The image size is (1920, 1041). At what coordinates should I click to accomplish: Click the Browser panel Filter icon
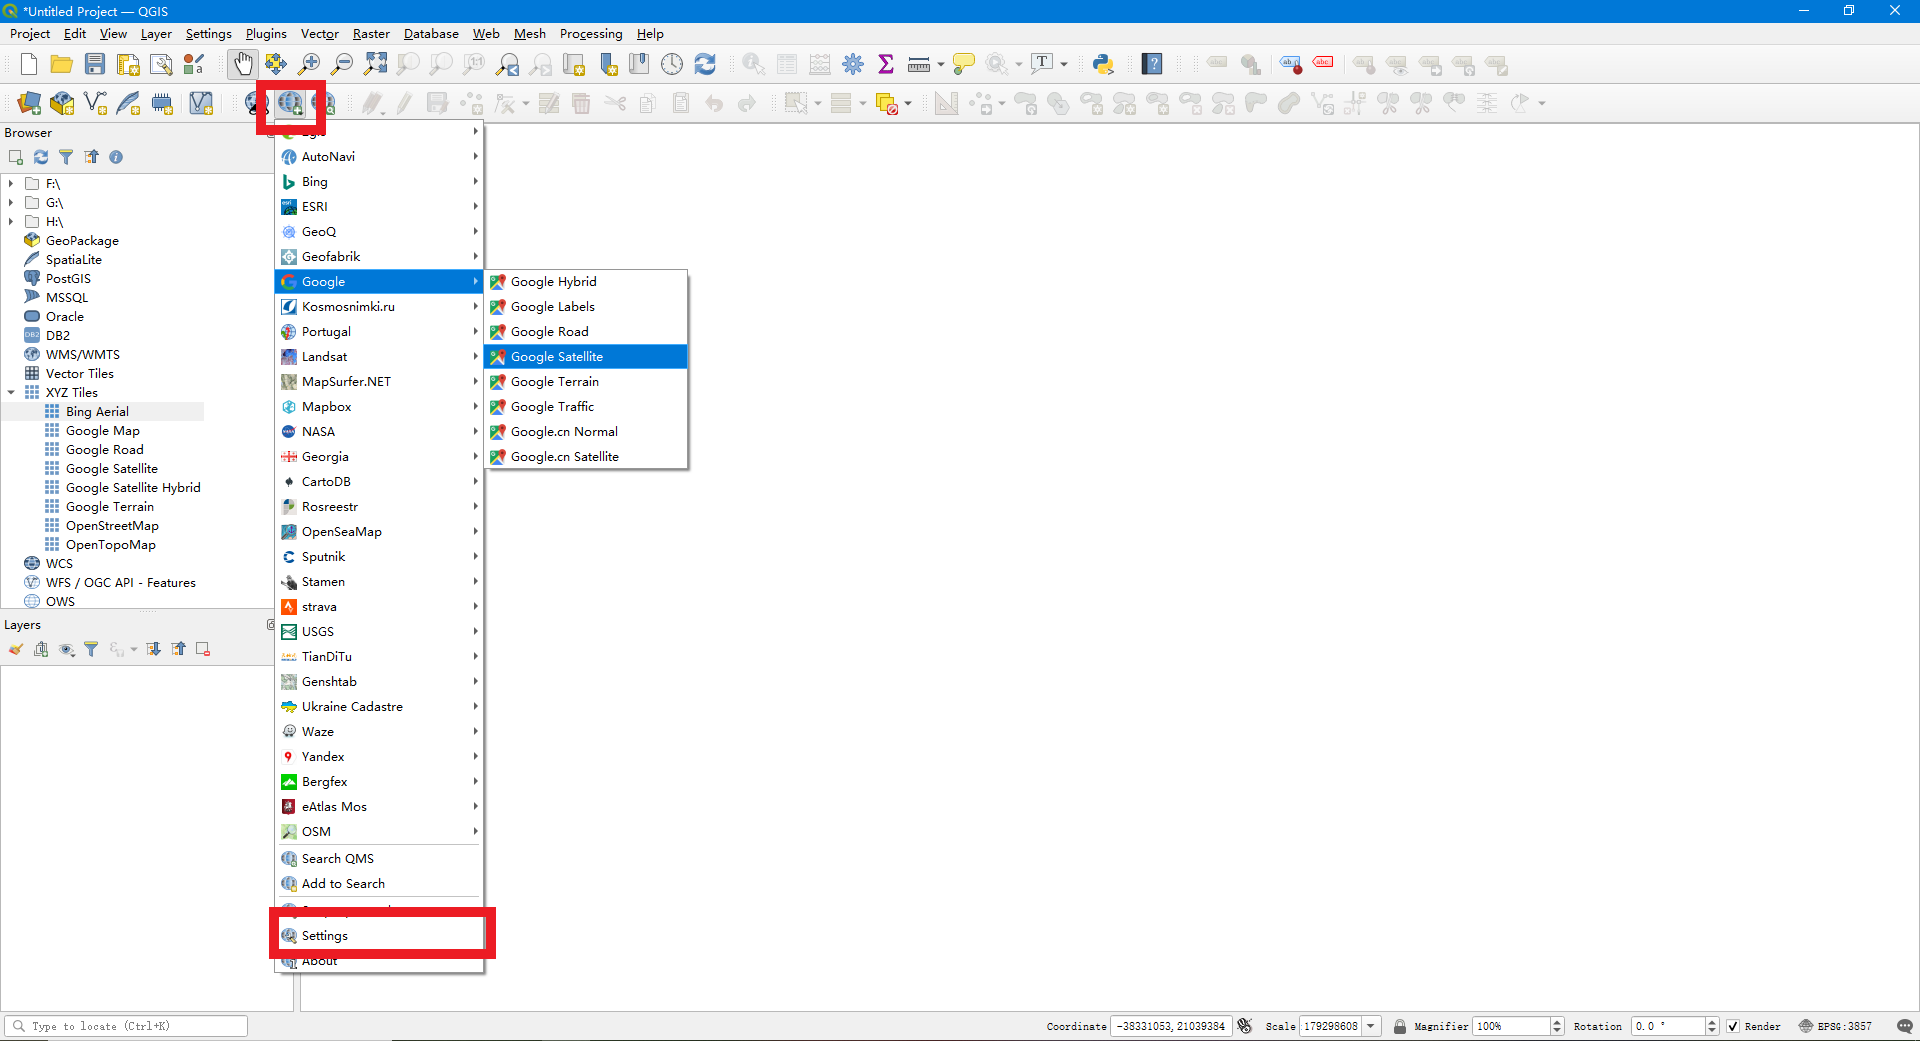pyautogui.click(x=66, y=157)
